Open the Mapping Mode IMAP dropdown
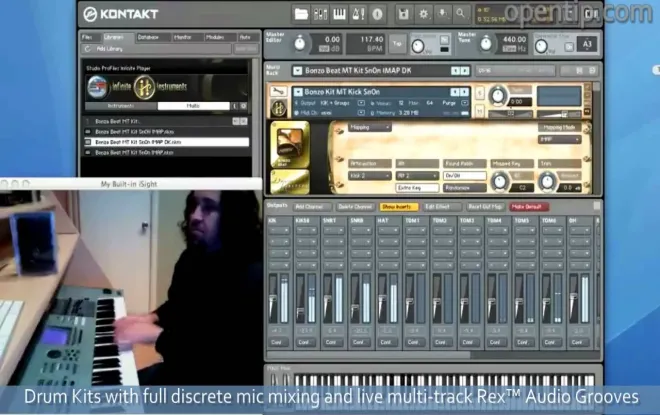 tap(559, 139)
